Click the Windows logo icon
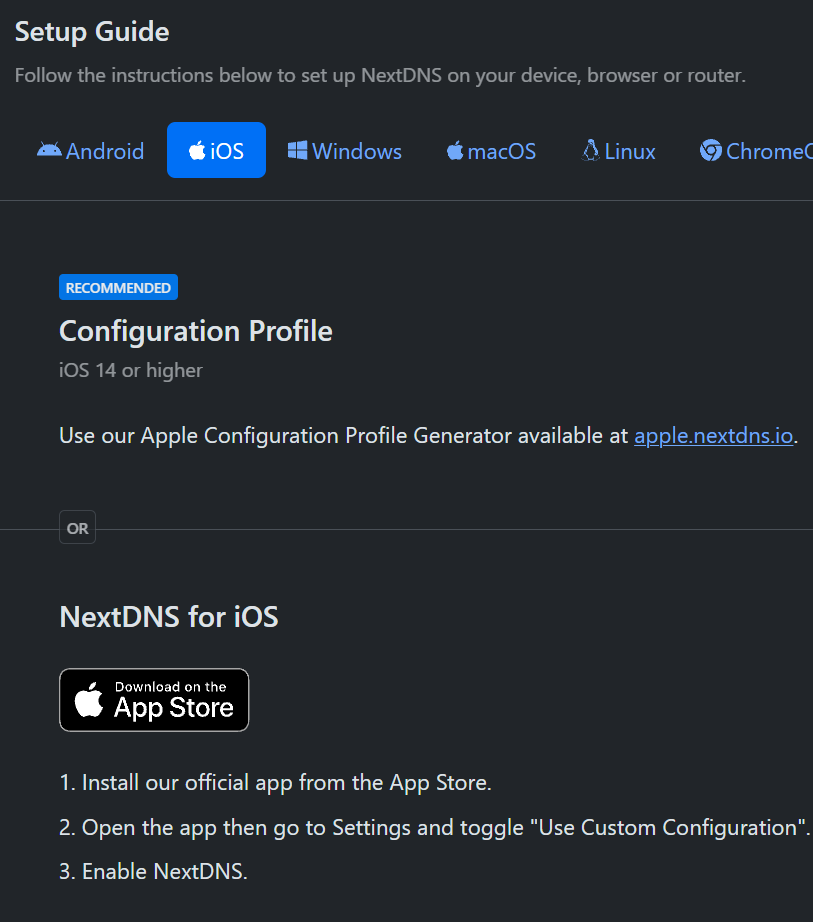Screen dimensions: 813x922 point(297,150)
